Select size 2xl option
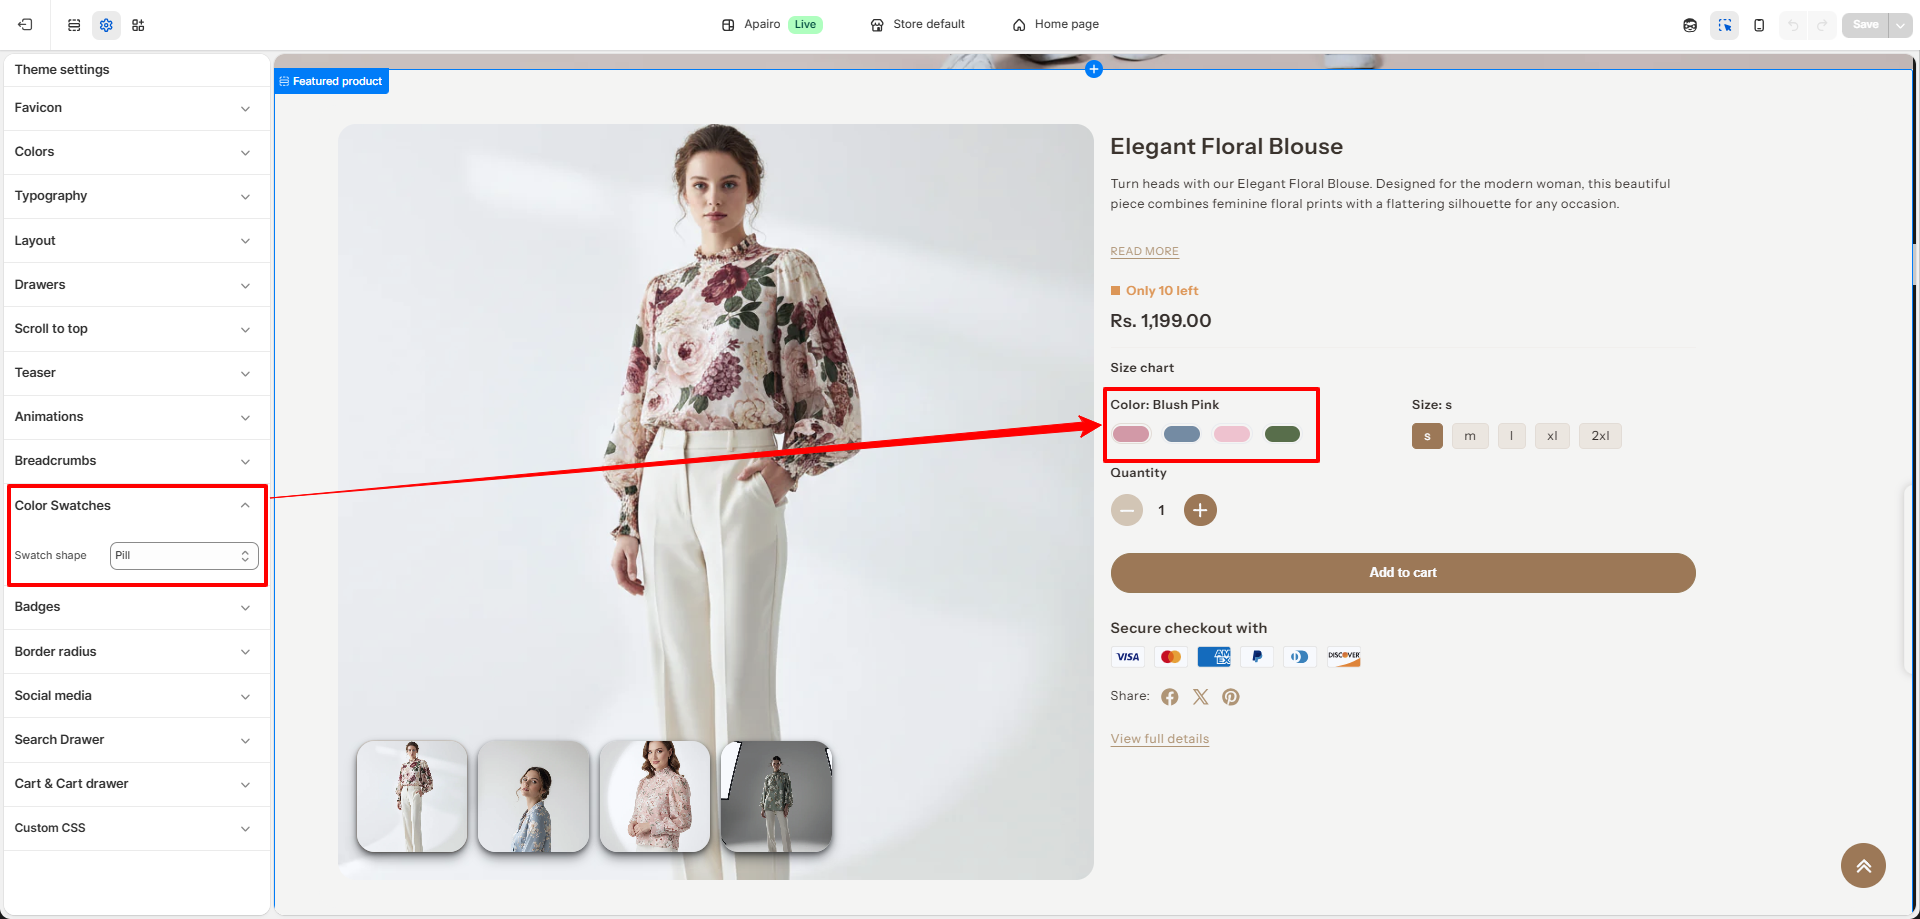The width and height of the screenshot is (1920, 919). (1600, 436)
